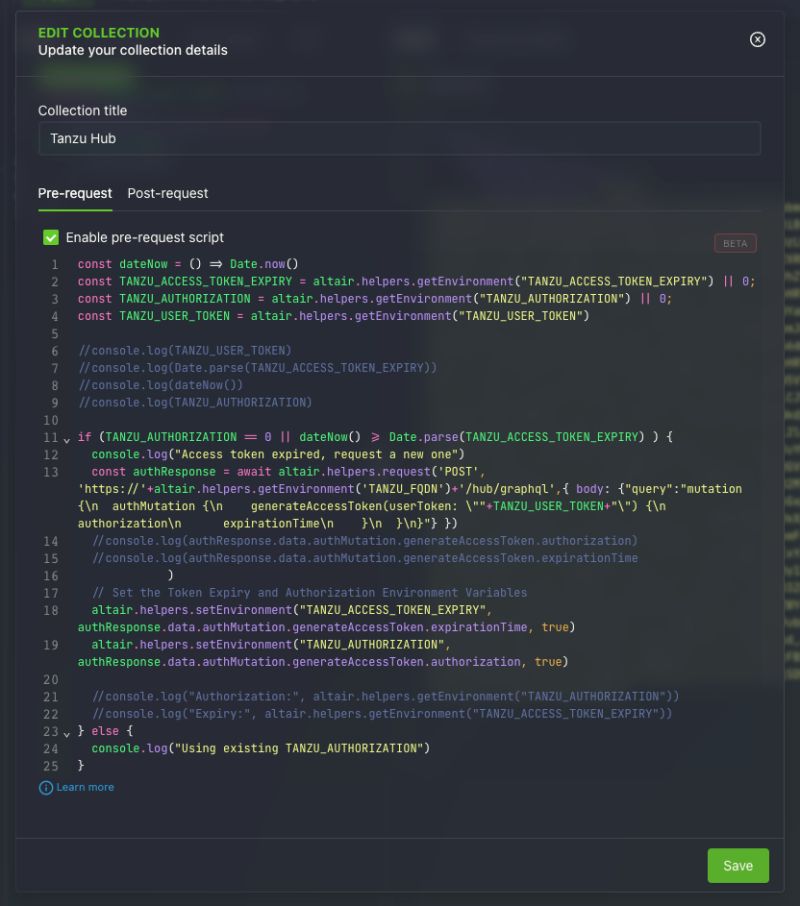Viewport: 800px width, 906px height.
Task: Click the info icon beside Learn more
Action: (x=46, y=788)
